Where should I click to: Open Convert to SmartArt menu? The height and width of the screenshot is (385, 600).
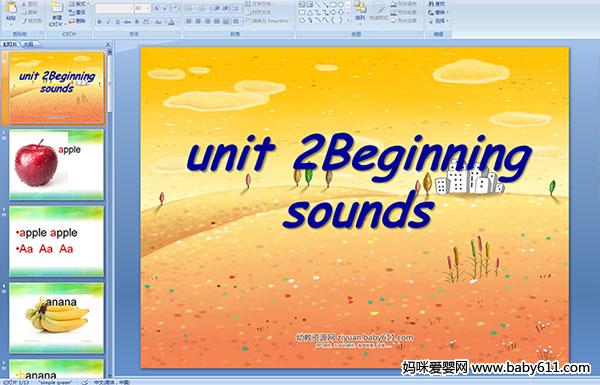click(x=269, y=21)
